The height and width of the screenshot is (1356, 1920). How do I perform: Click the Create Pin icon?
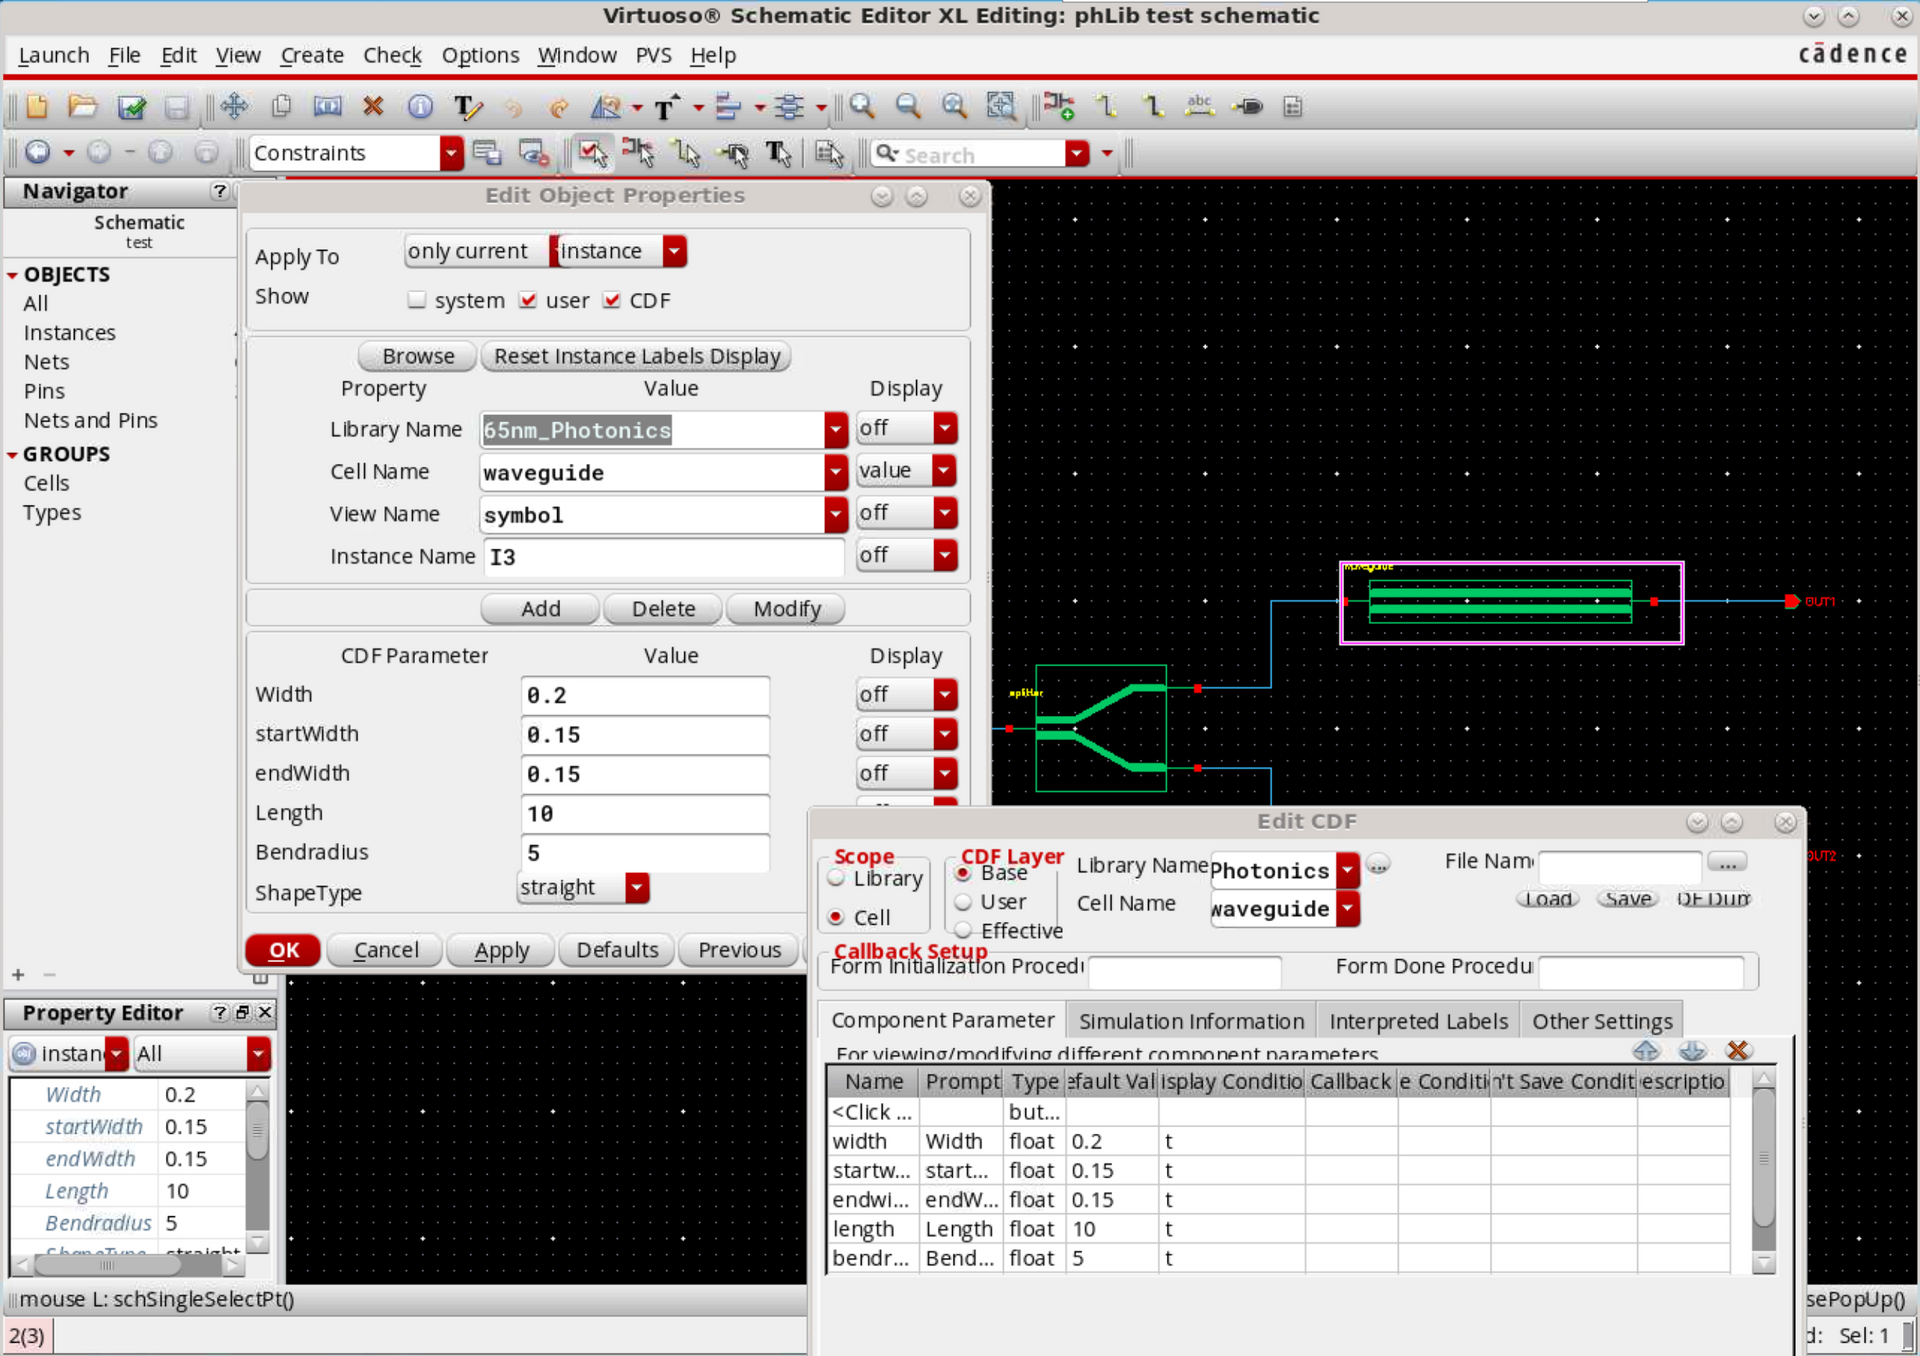point(1247,106)
